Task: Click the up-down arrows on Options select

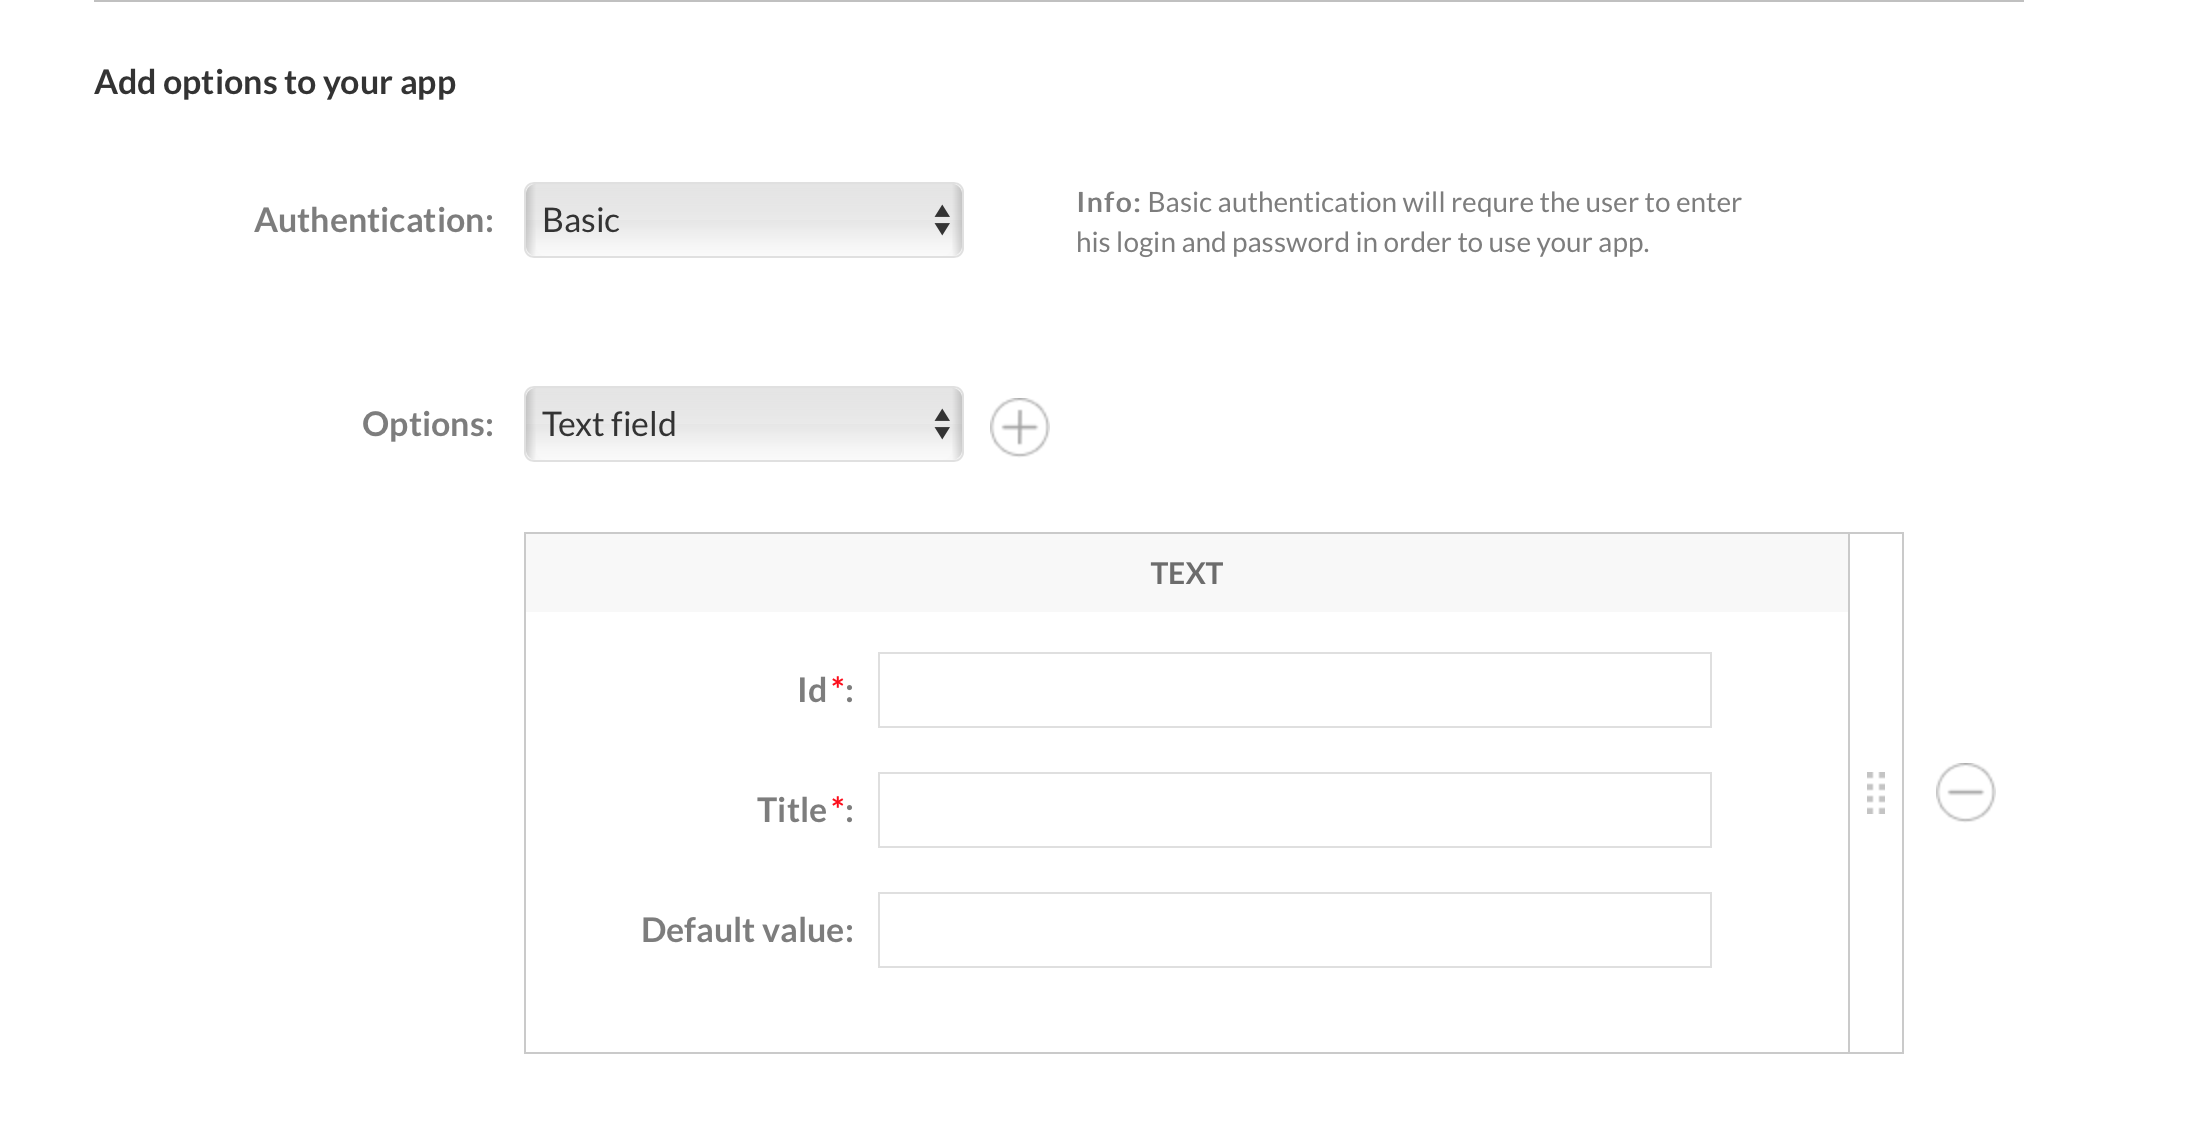Action: 941,424
